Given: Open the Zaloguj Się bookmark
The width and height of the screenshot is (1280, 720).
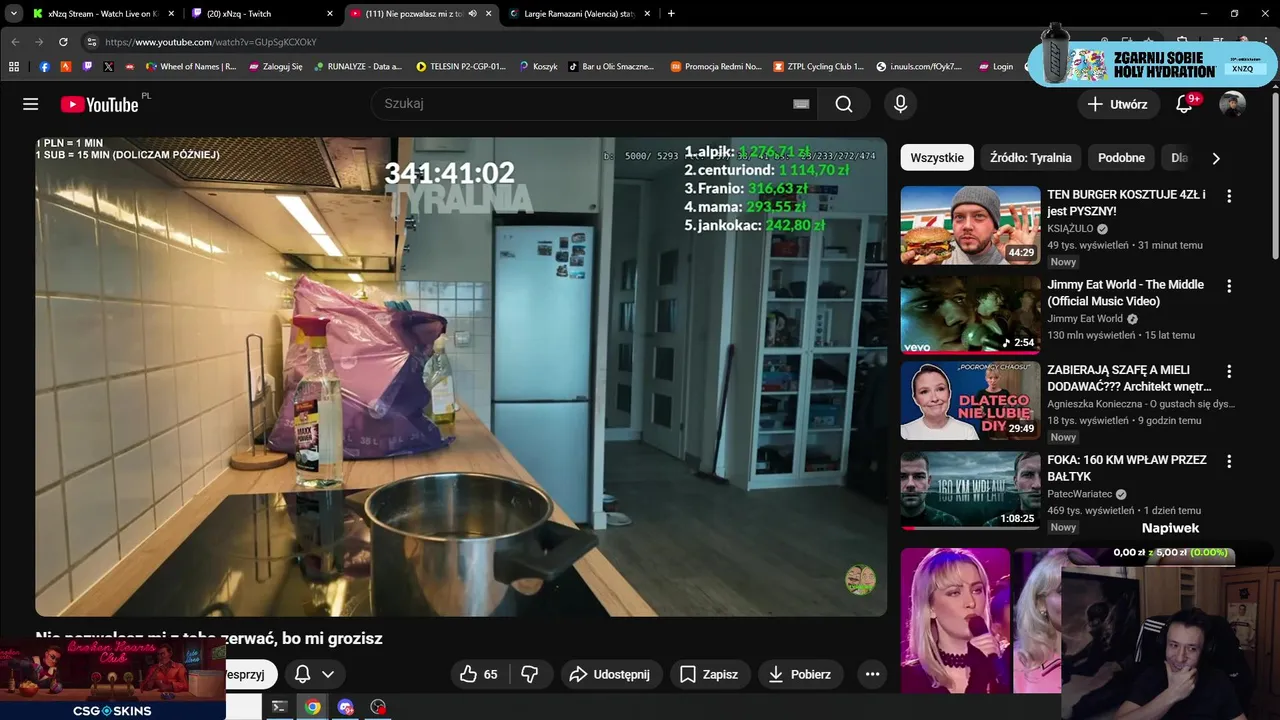Looking at the screenshot, I should click(276, 67).
